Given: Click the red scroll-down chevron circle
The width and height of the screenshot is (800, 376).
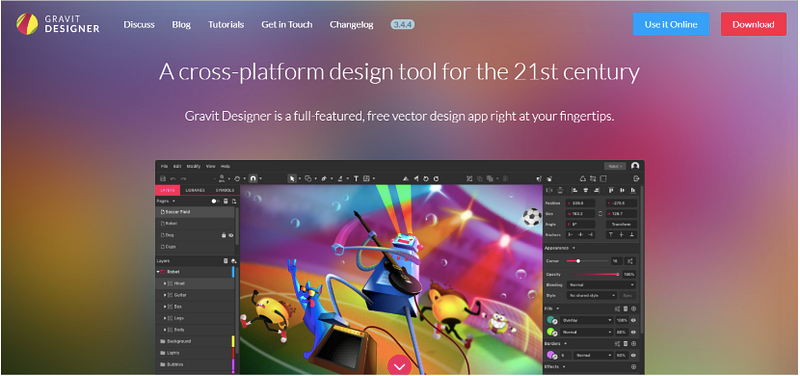Looking at the screenshot, I should (399, 366).
